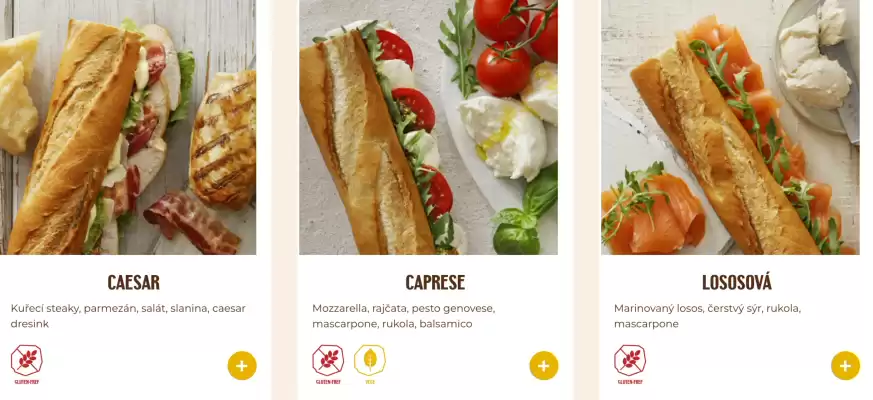Click the gluten-free icon under Lososová
The width and height of the screenshot is (873, 400).
(630, 365)
